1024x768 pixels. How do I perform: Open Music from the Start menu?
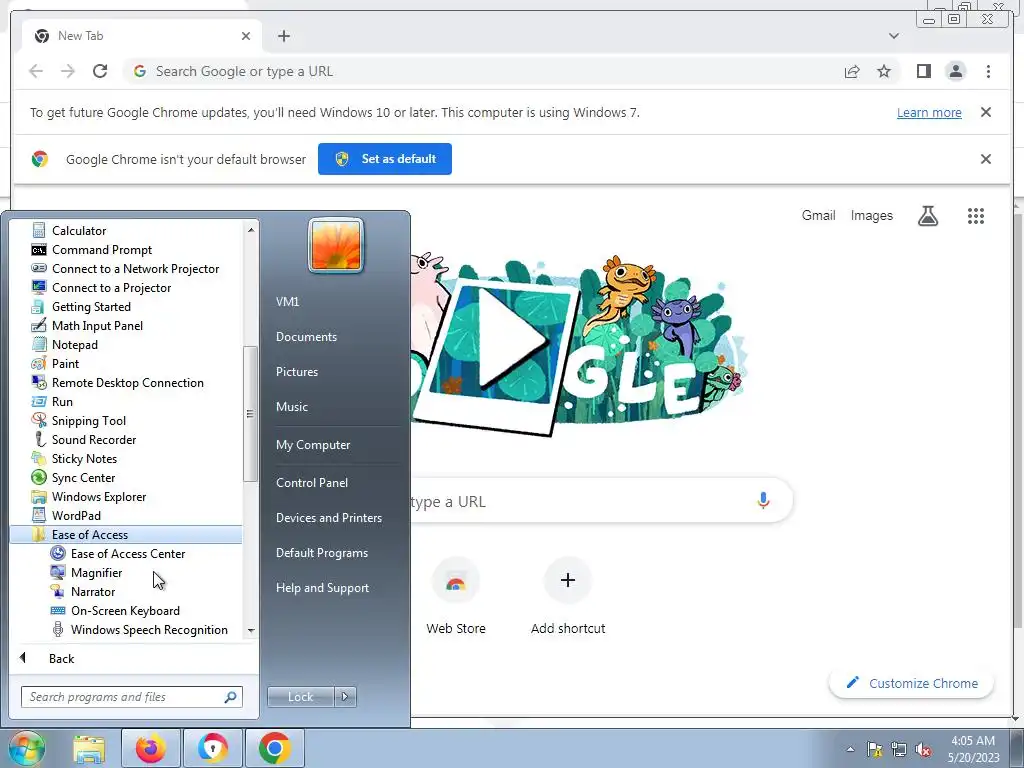tap(291, 406)
